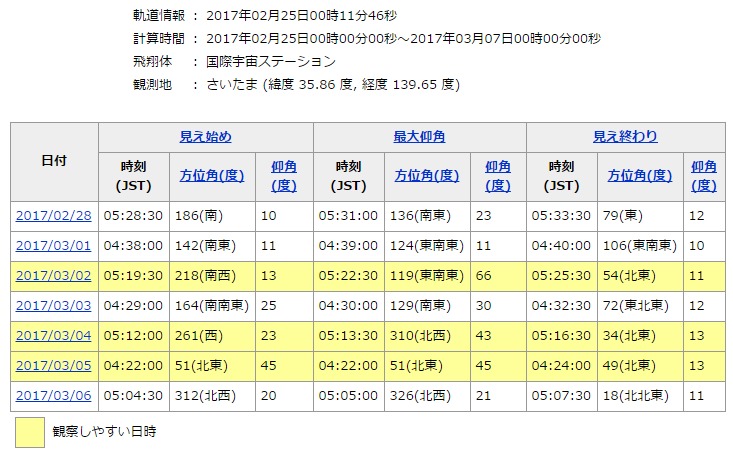This screenshot has width=733, height=450.
Task: Click the 2017/03/02 date link
Action: (53, 275)
